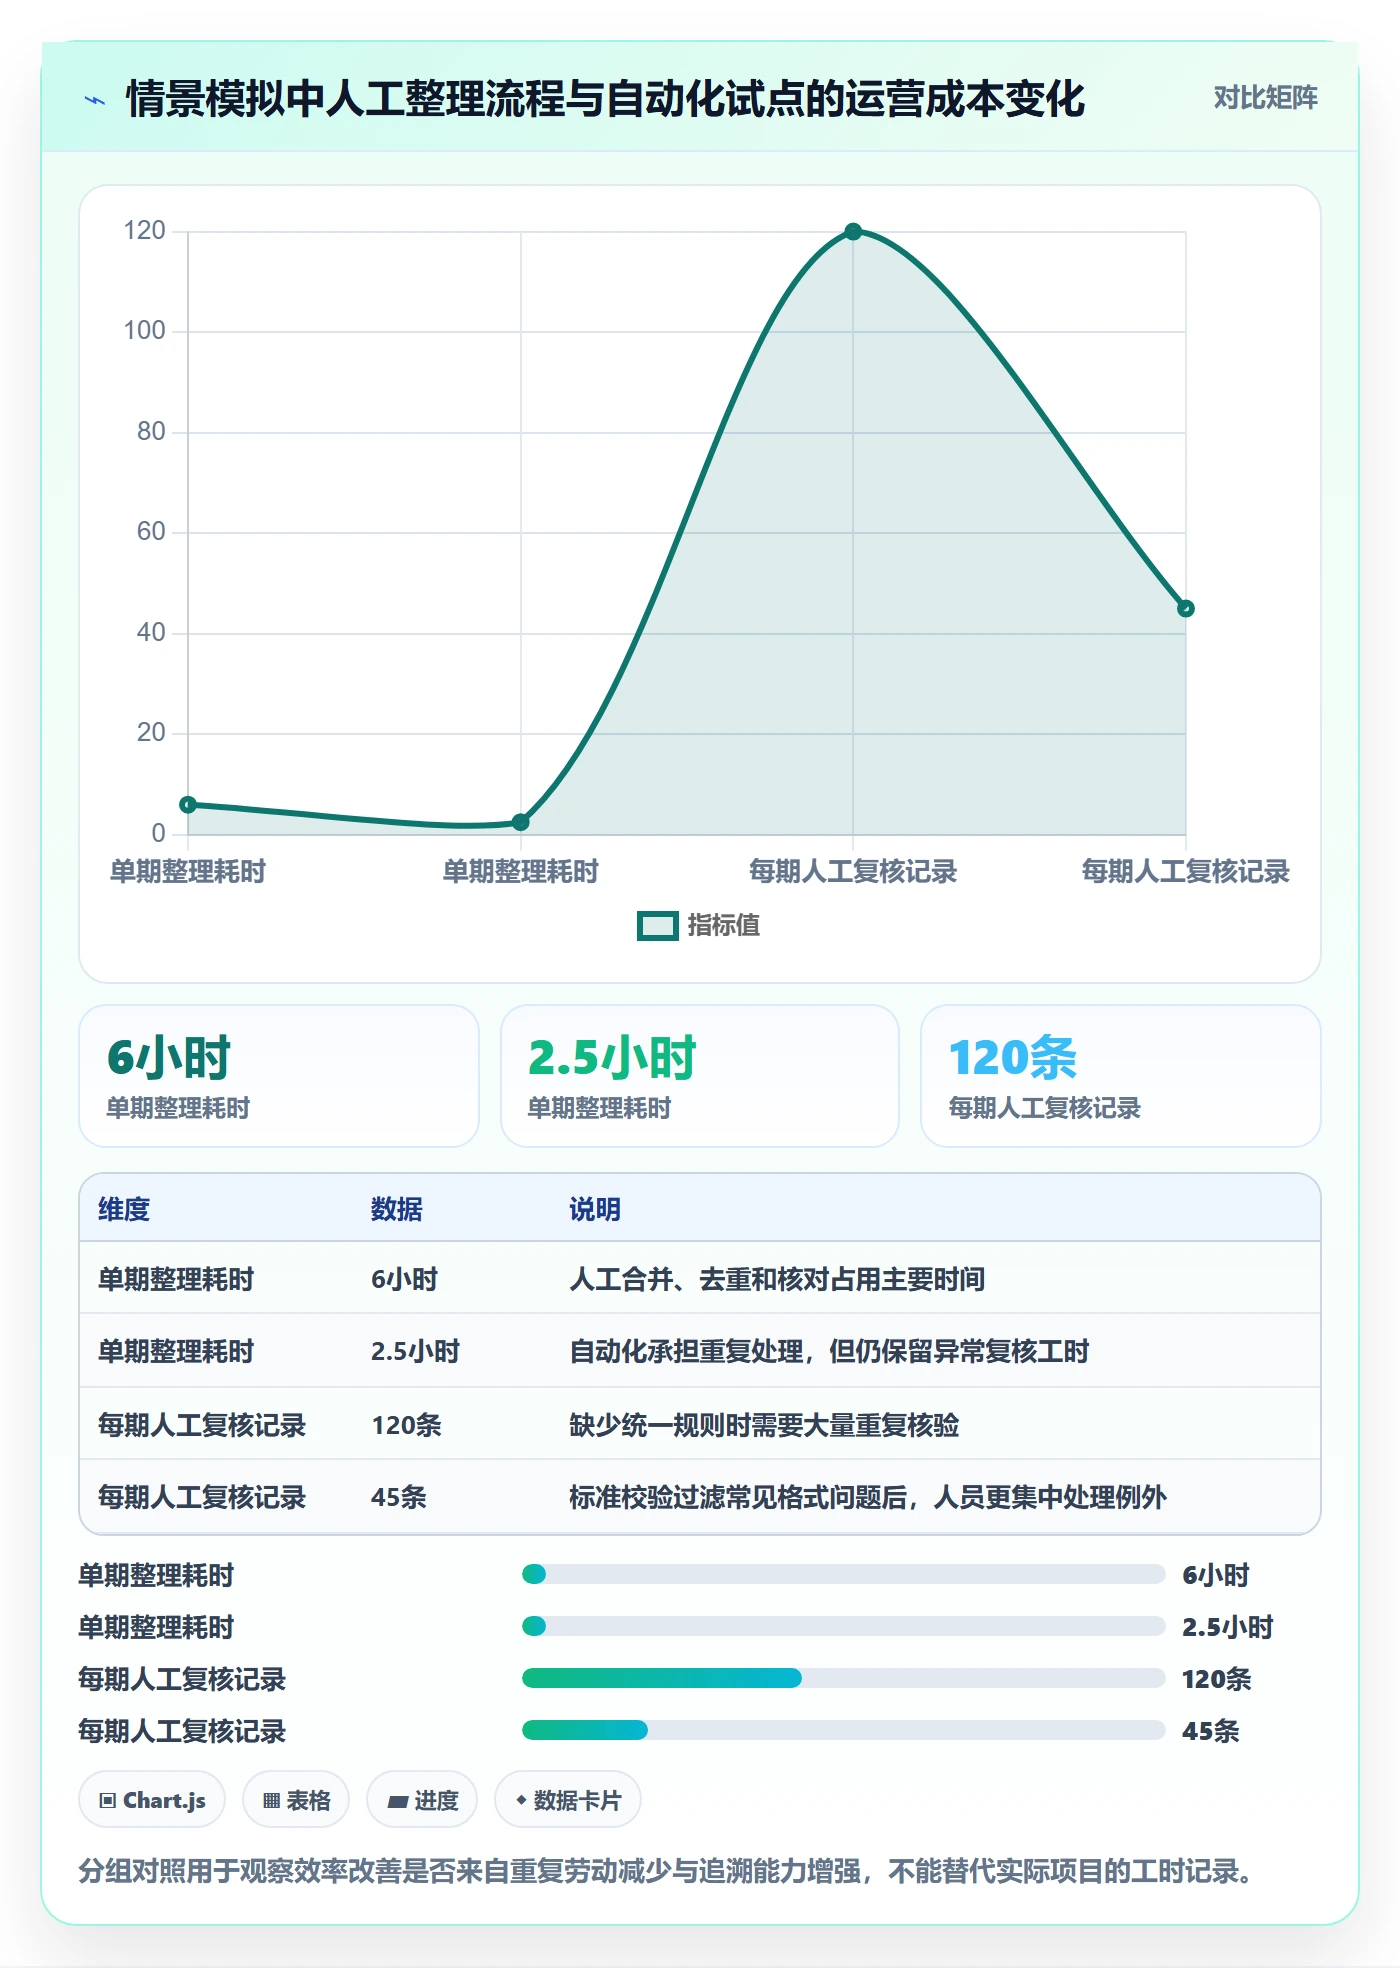The height and width of the screenshot is (1968, 1400).
Task: Select the table cell 120条
Action: coord(406,1425)
